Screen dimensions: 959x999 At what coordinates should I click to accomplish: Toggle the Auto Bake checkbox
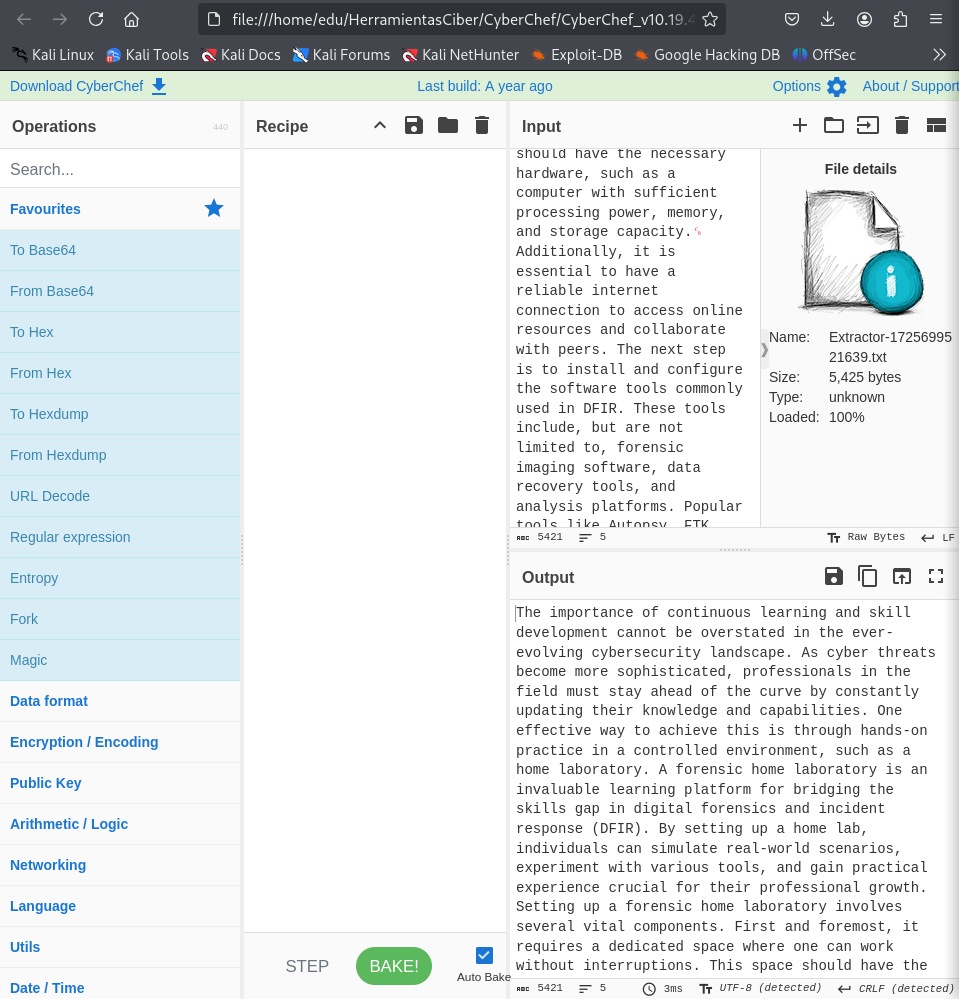pyautogui.click(x=484, y=956)
